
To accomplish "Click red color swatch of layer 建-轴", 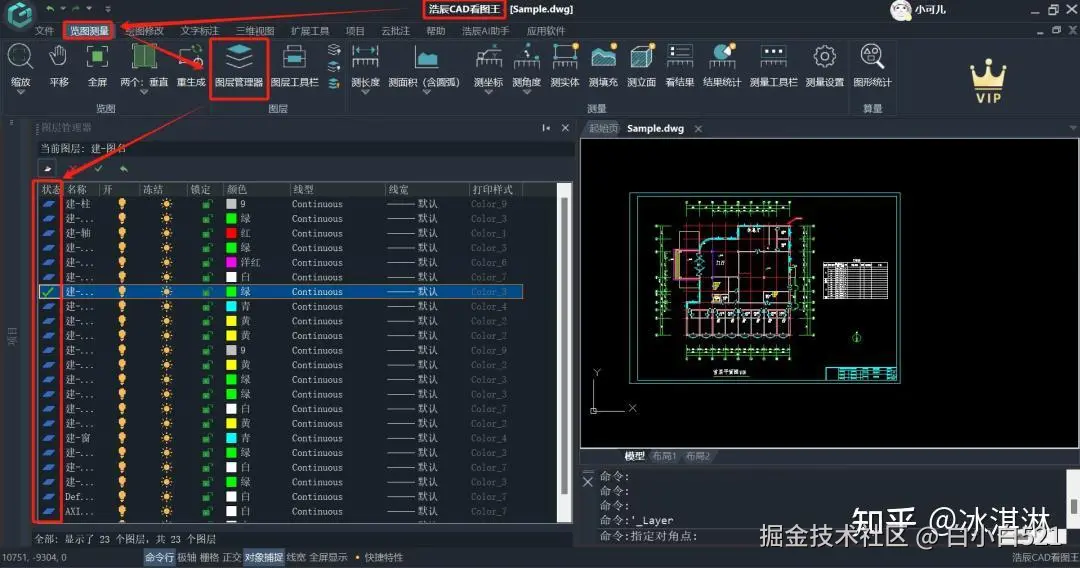I will point(231,233).
